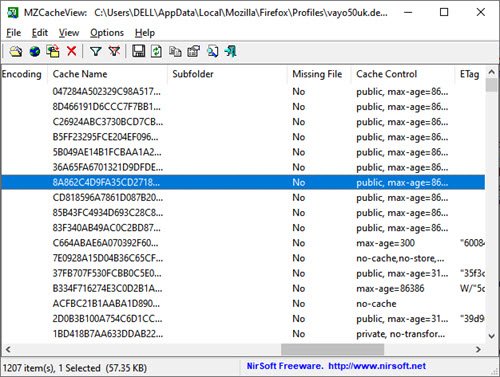The width and height of the screenshot is (500, 377).
Task: Open the Options menu
Action: click(107, 33)
